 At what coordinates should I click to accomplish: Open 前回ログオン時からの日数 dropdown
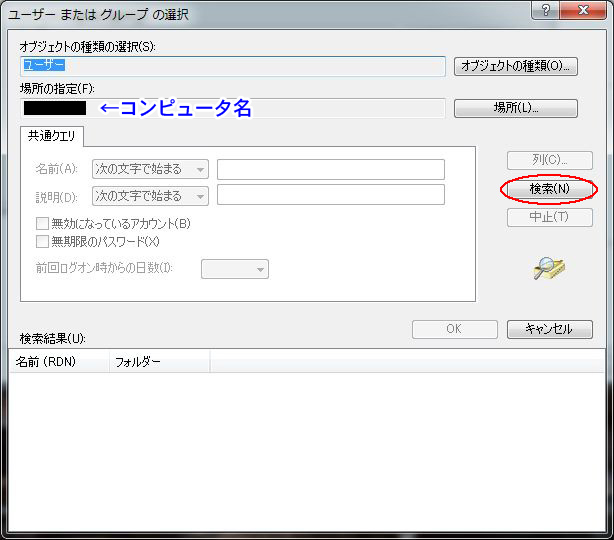tap(235, 269)
